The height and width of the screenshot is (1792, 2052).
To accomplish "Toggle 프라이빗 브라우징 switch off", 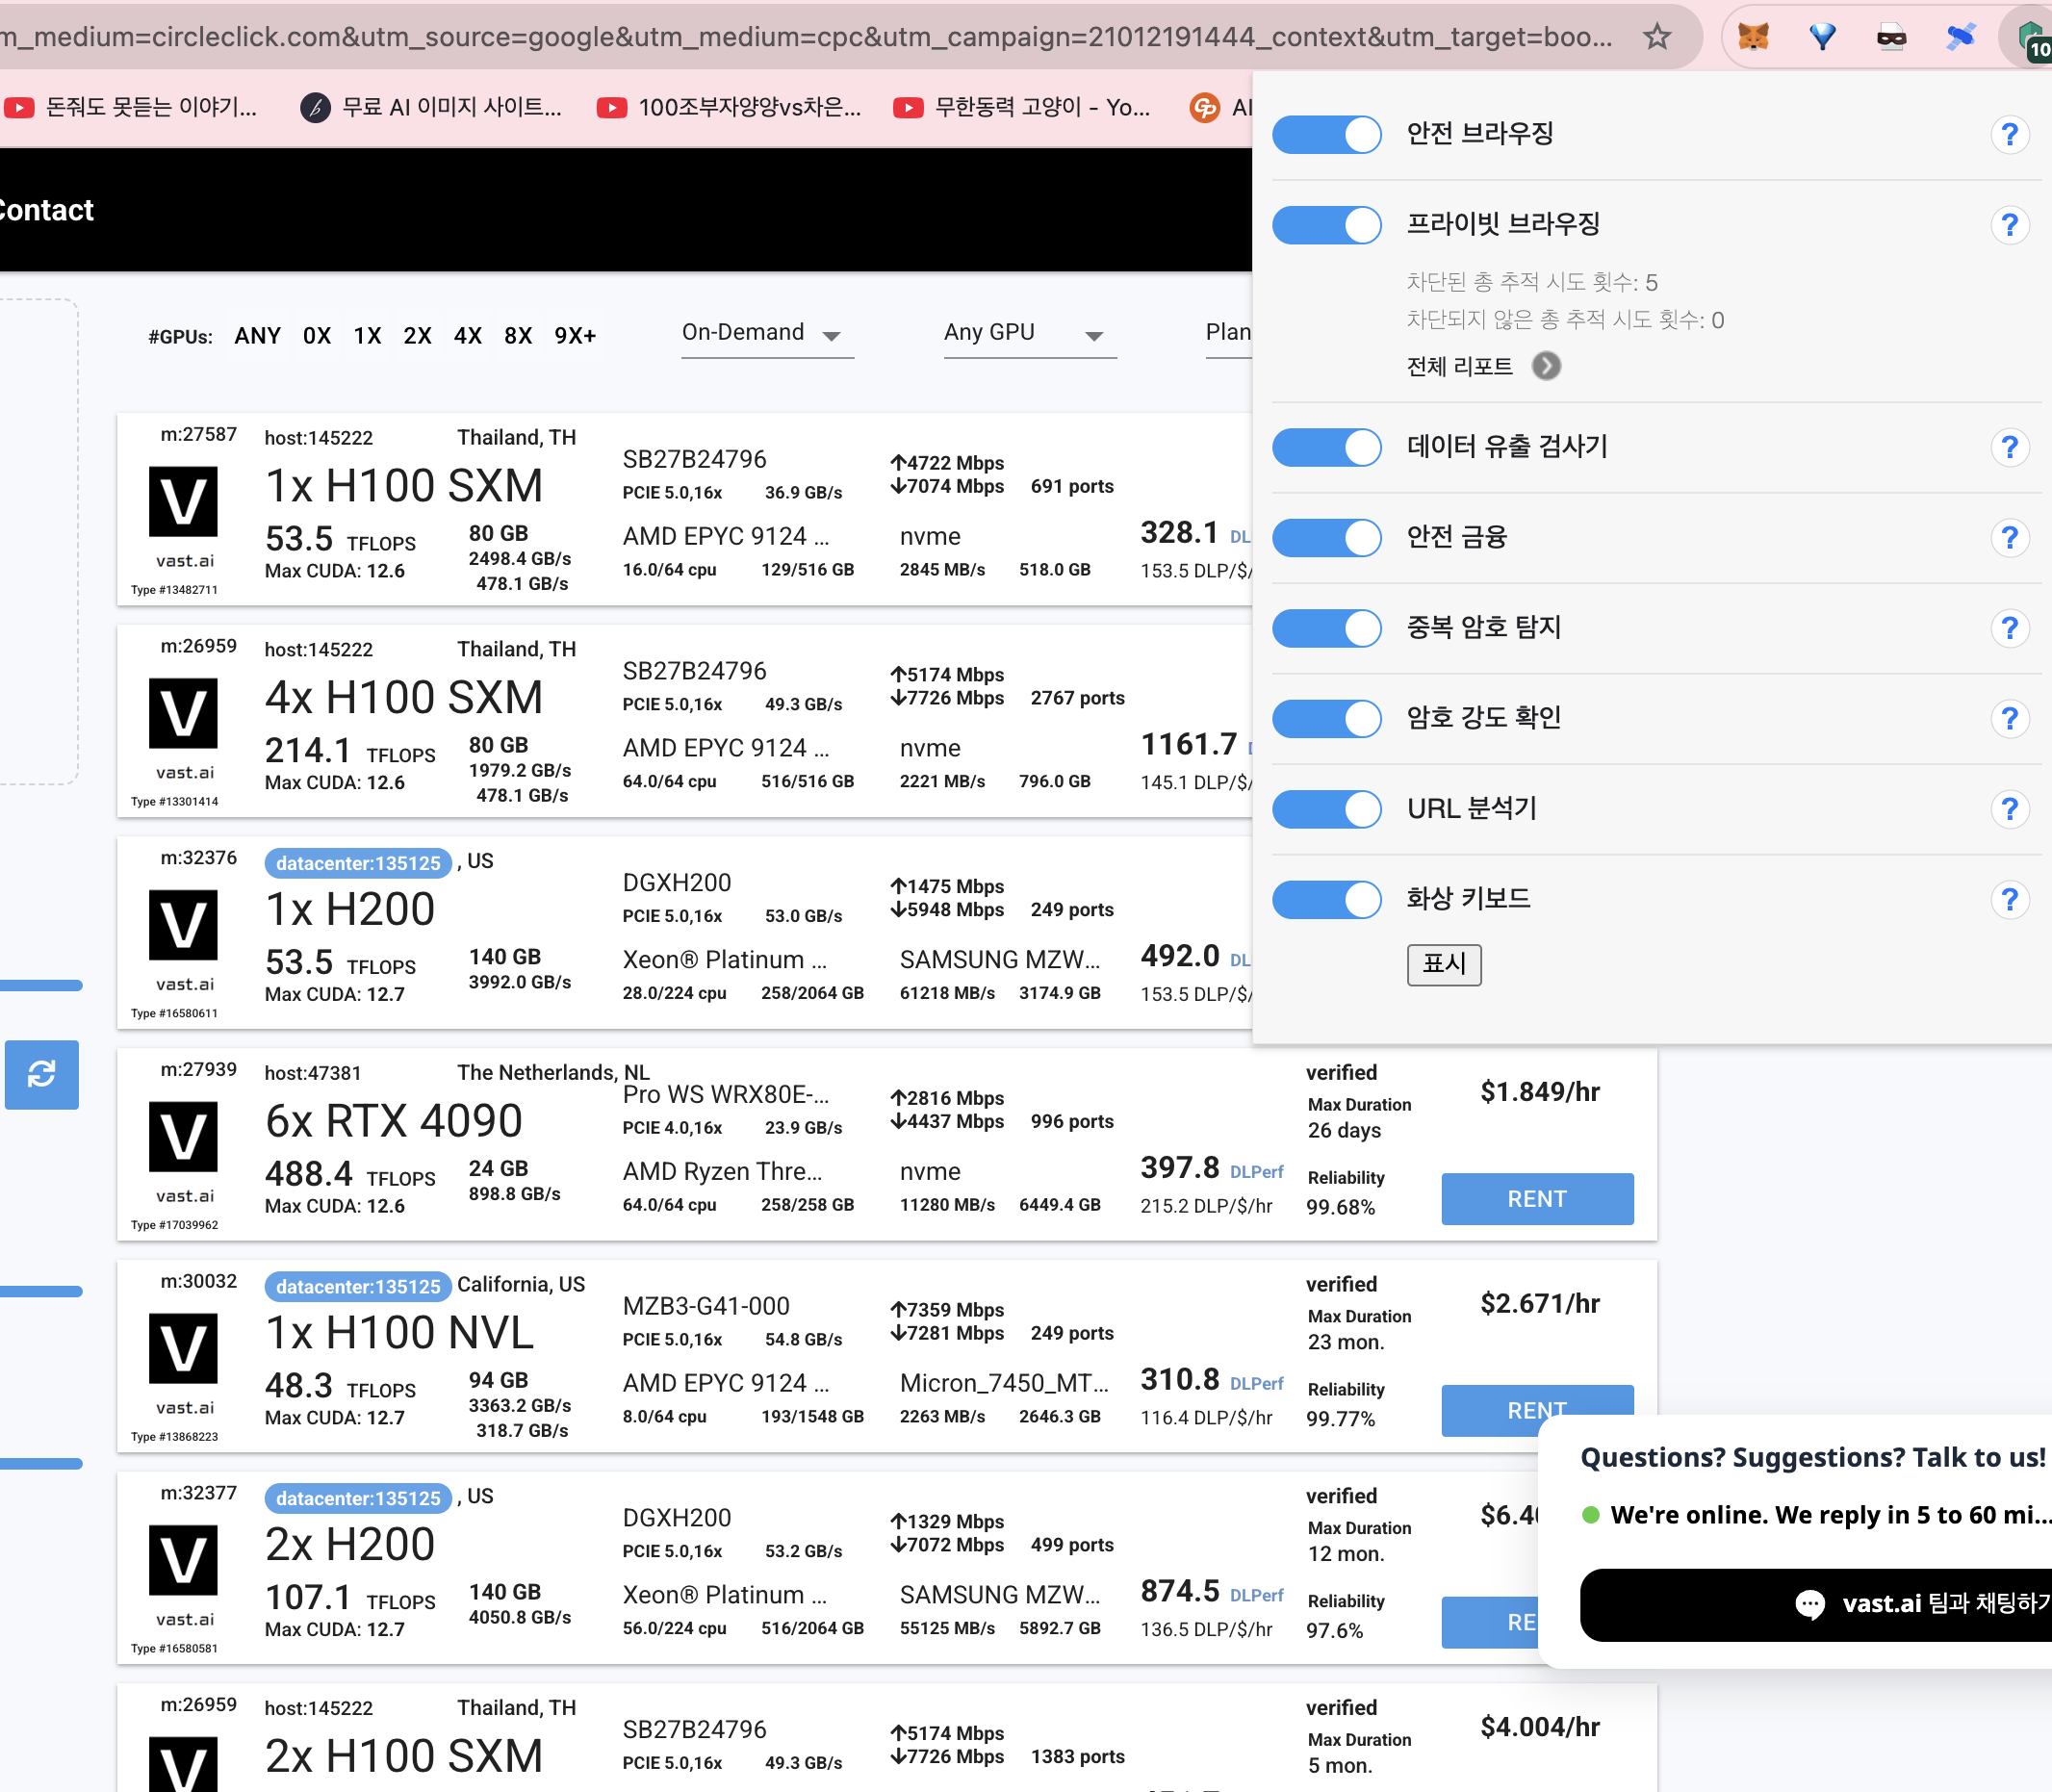I will point(1326,225).
